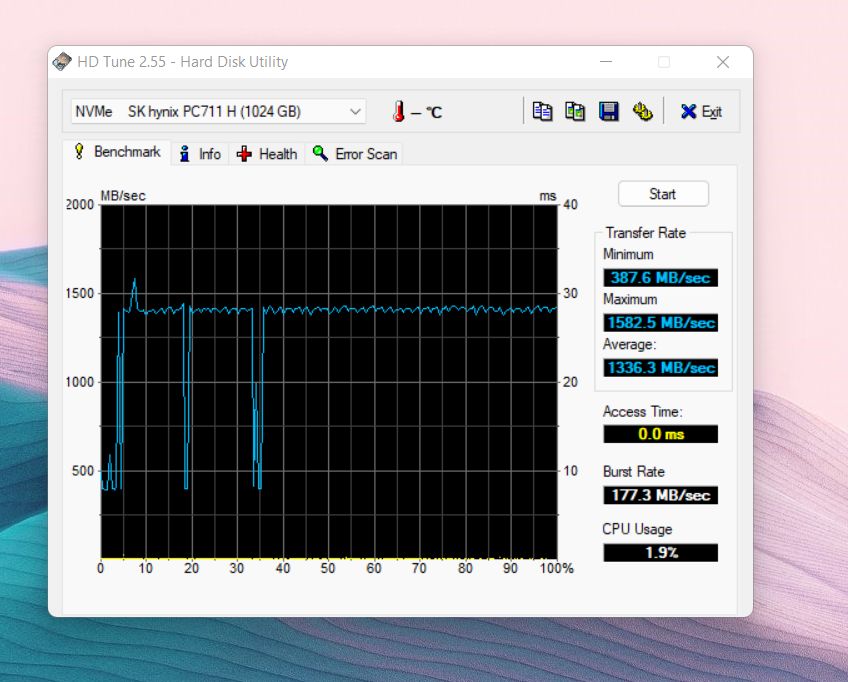This screenshot has height=682, width=848.
Task: Click the average value 1336.3 MB/sec
Action: pos(660,368)
